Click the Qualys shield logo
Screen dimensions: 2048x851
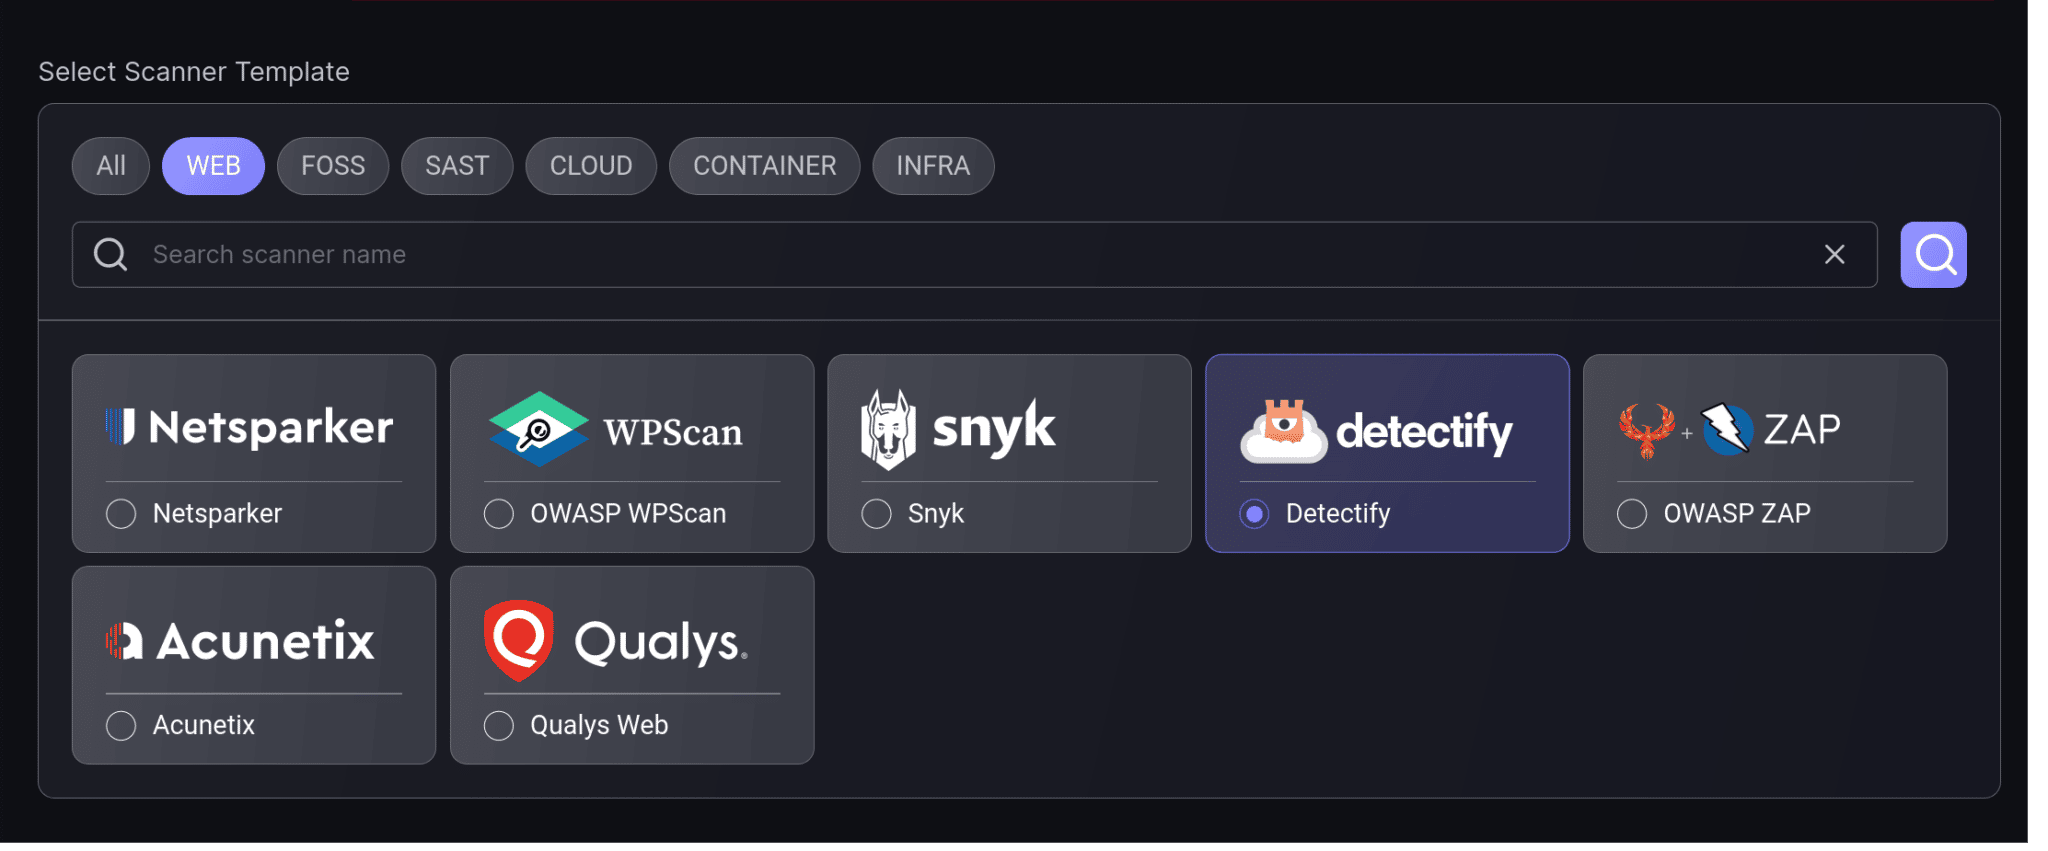518,640
